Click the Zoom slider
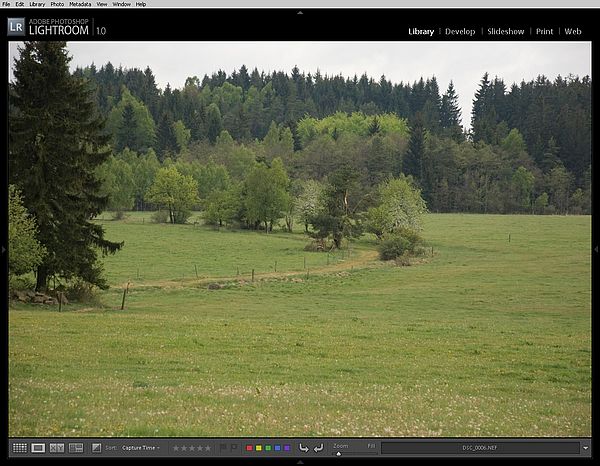 pos(338,452)
